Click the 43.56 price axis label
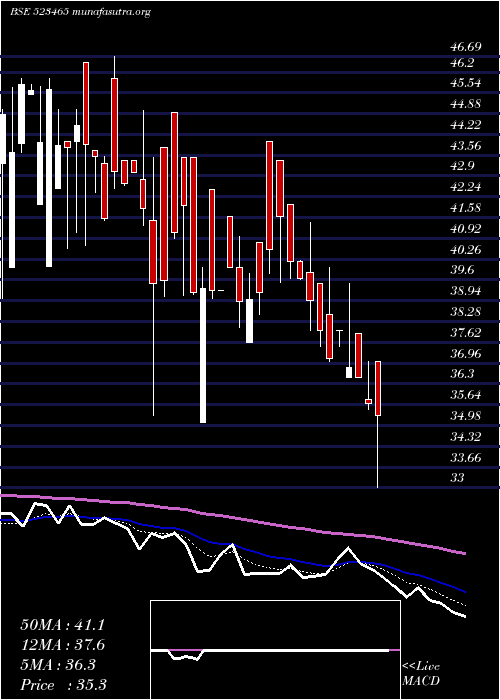Image resolution: width=500 pixels, height=700 pixels. pos(464,146)
